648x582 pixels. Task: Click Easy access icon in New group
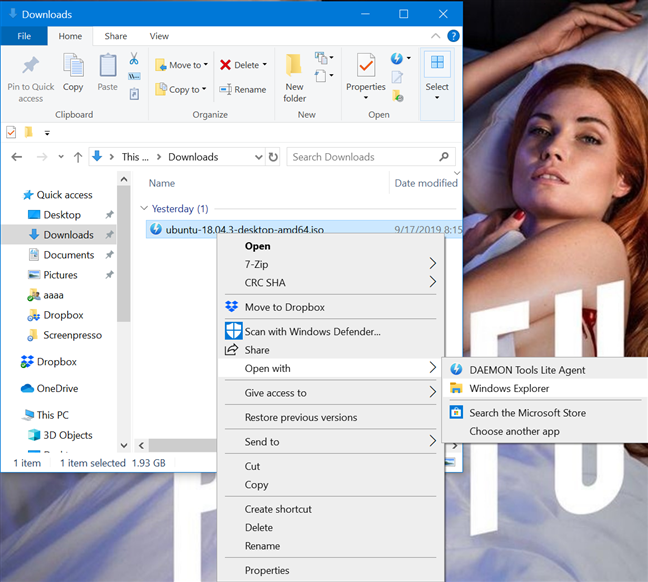pyautogui.click(x=323, y=76)
